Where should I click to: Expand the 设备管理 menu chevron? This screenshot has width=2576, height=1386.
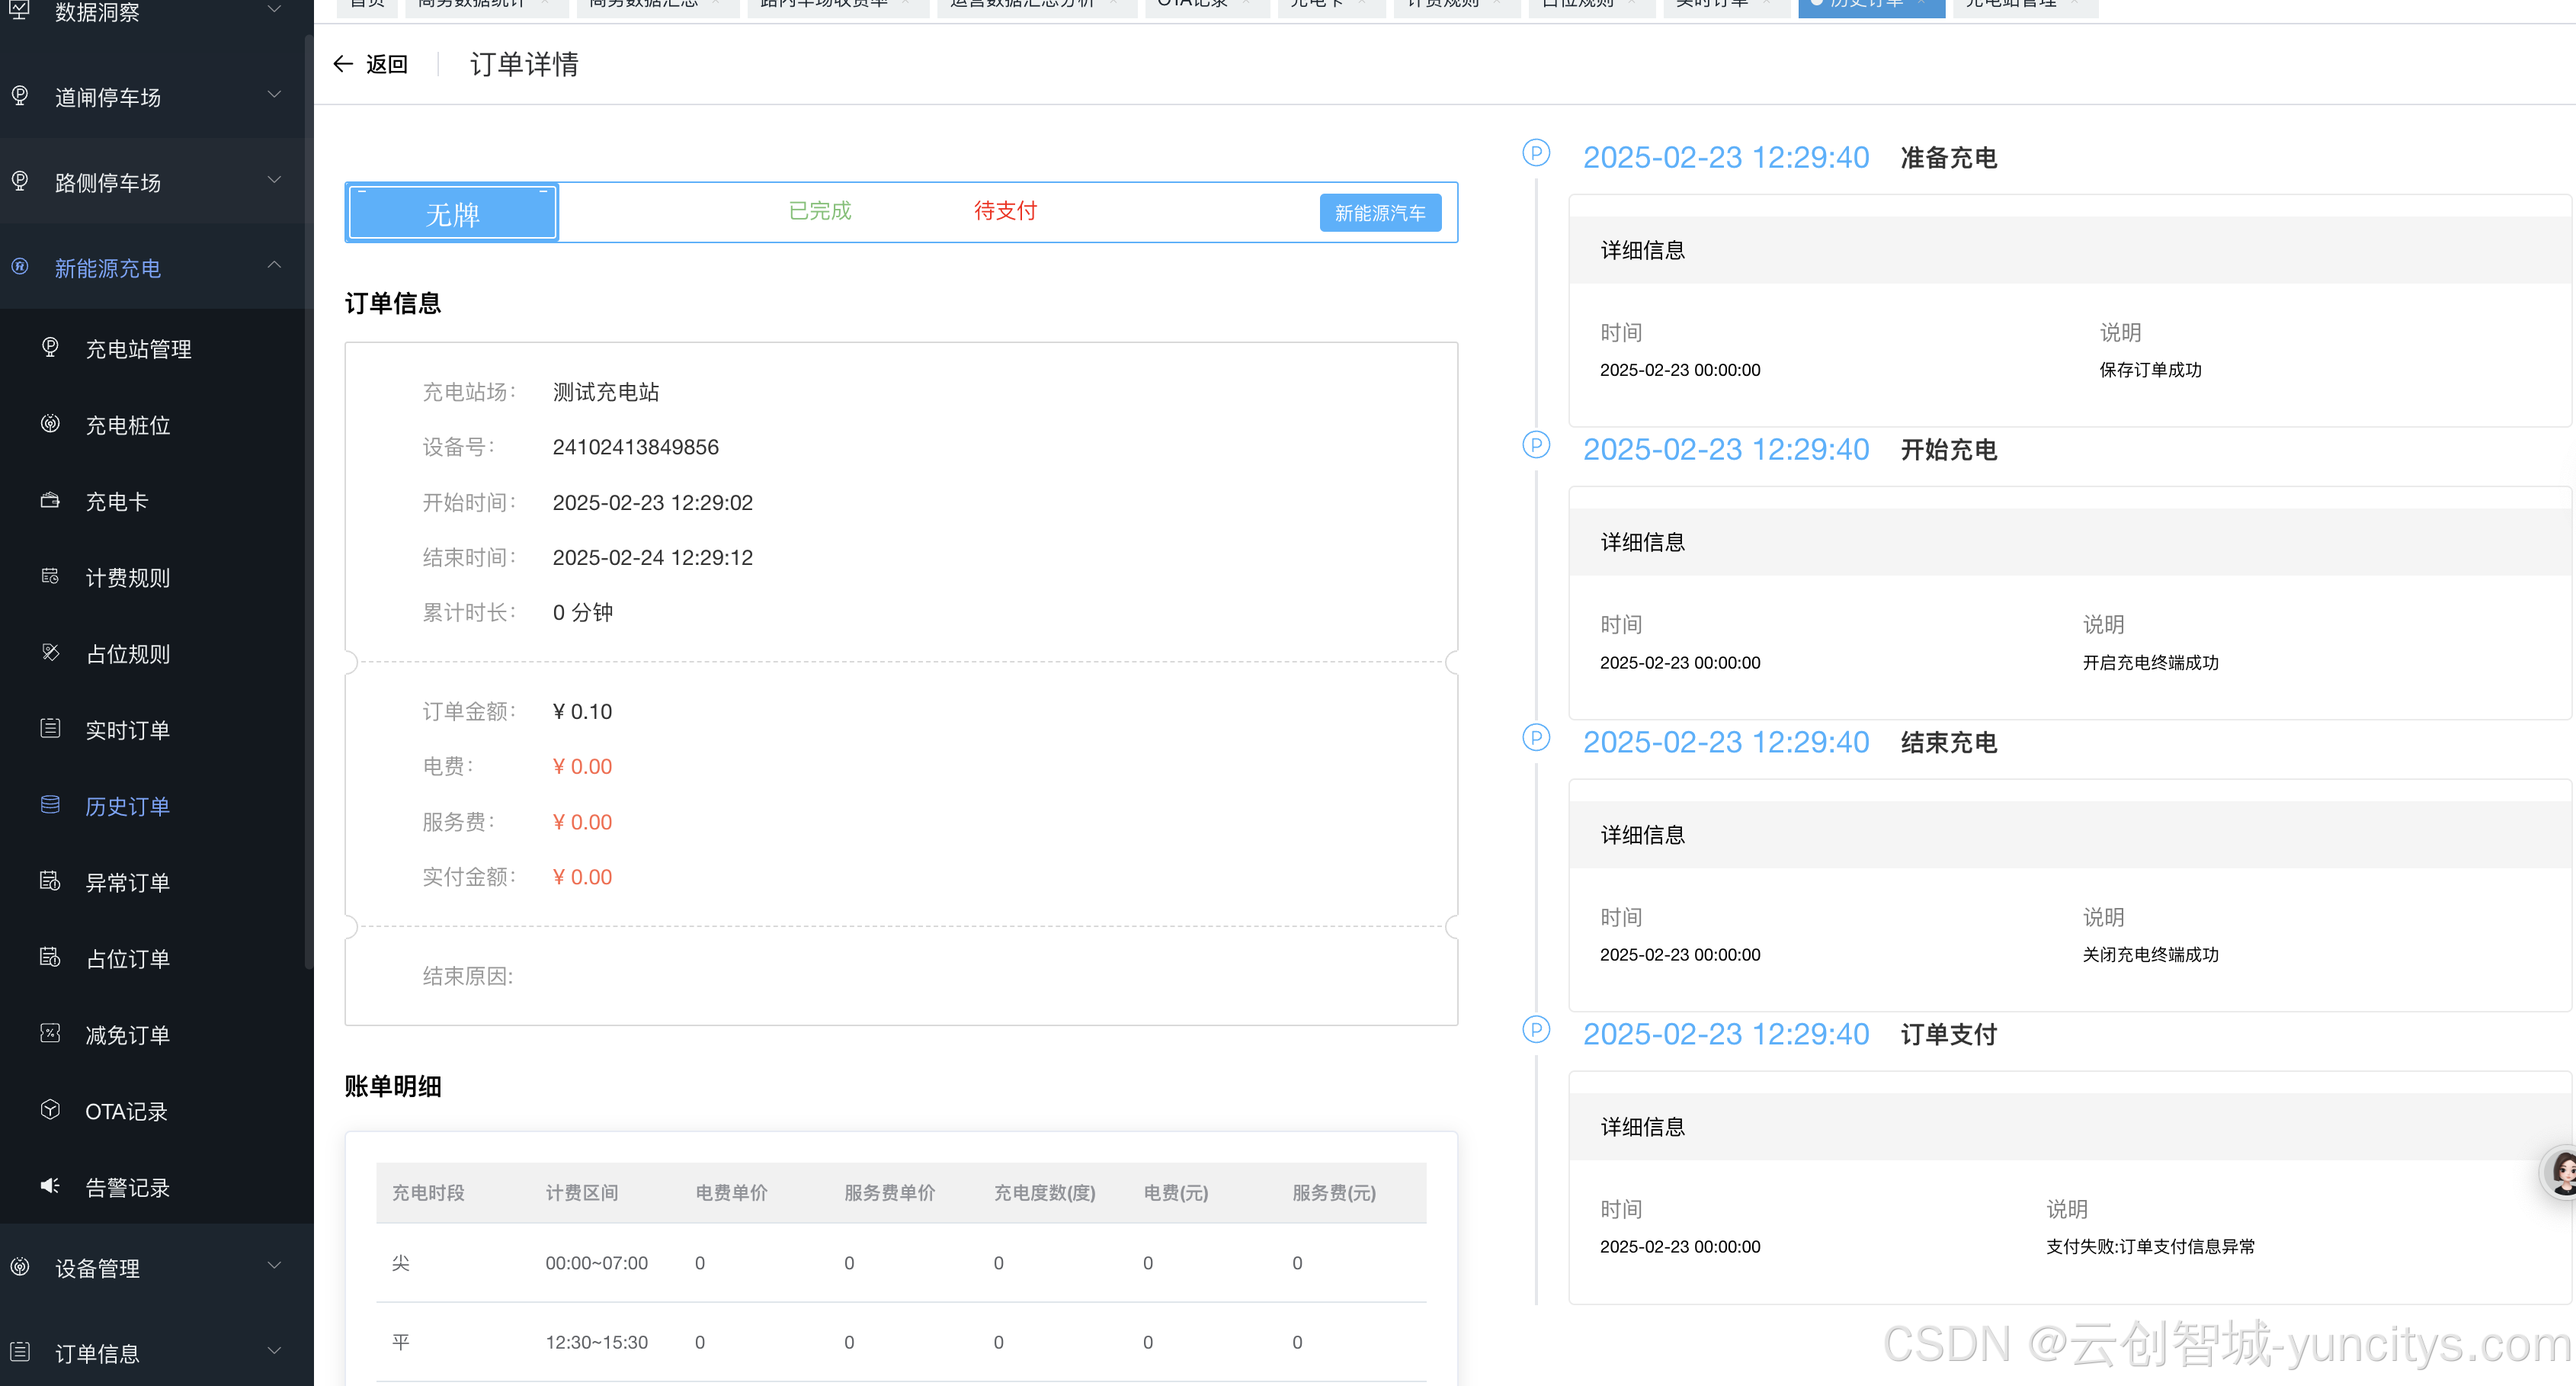pyautogui.click(x=274, y=1266)
